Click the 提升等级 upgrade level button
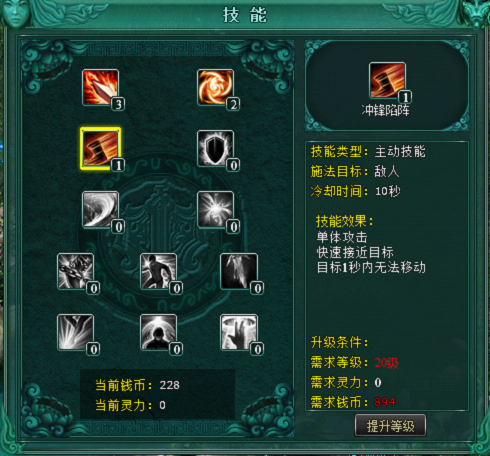Viewport: 490px width, 456px height. 390,426
